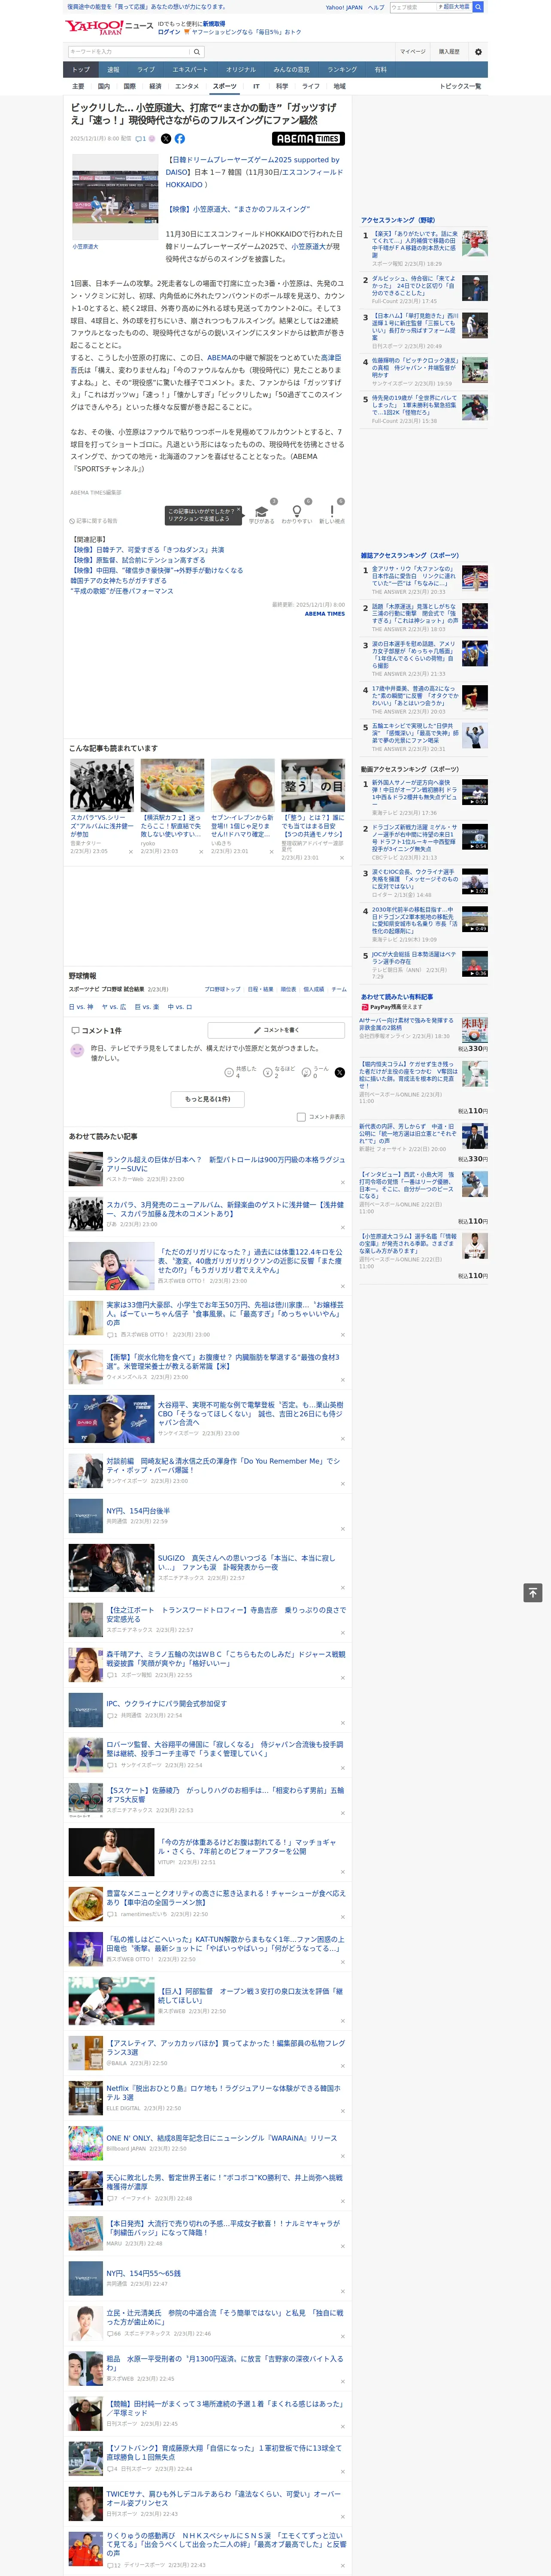The width and height of the screenshot is (551, 2576).
Task: Click the Yahoo! JAPAN news logo
Action: 109,27
